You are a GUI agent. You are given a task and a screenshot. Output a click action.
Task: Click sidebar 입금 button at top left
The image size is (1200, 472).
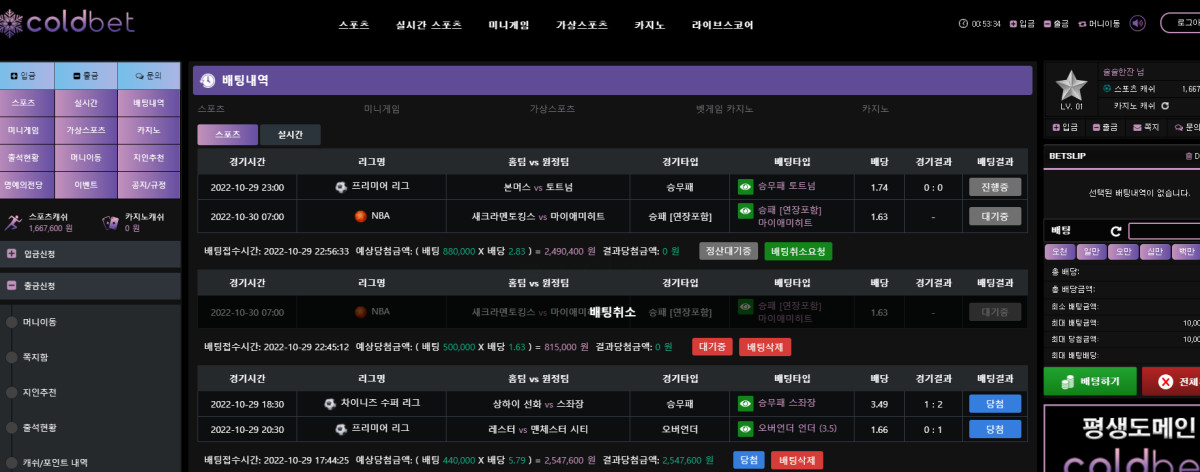[x=29, y=75]
